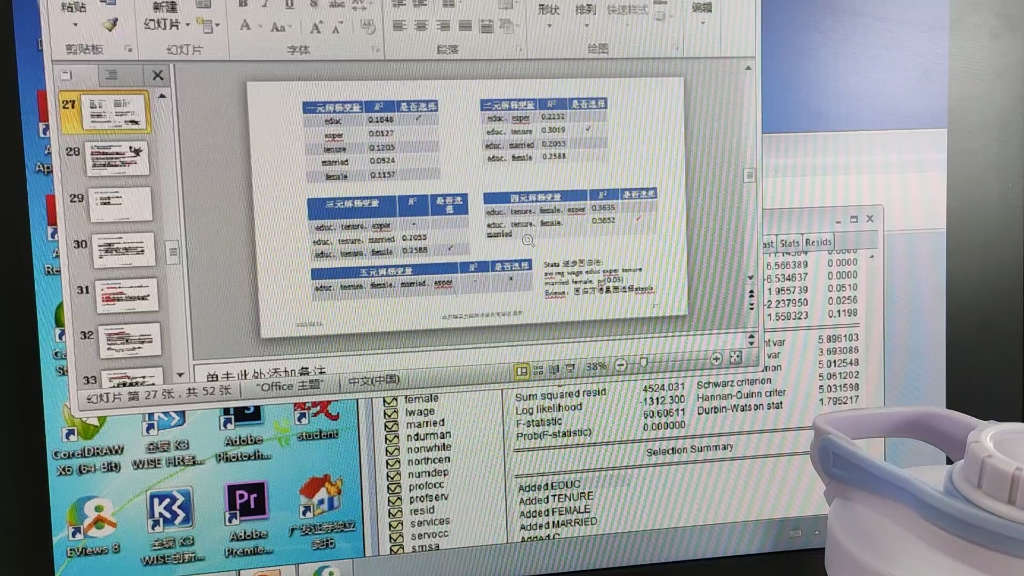
Task: Open the Paste dropdown arrow
Action: click(x=75, y=25)
